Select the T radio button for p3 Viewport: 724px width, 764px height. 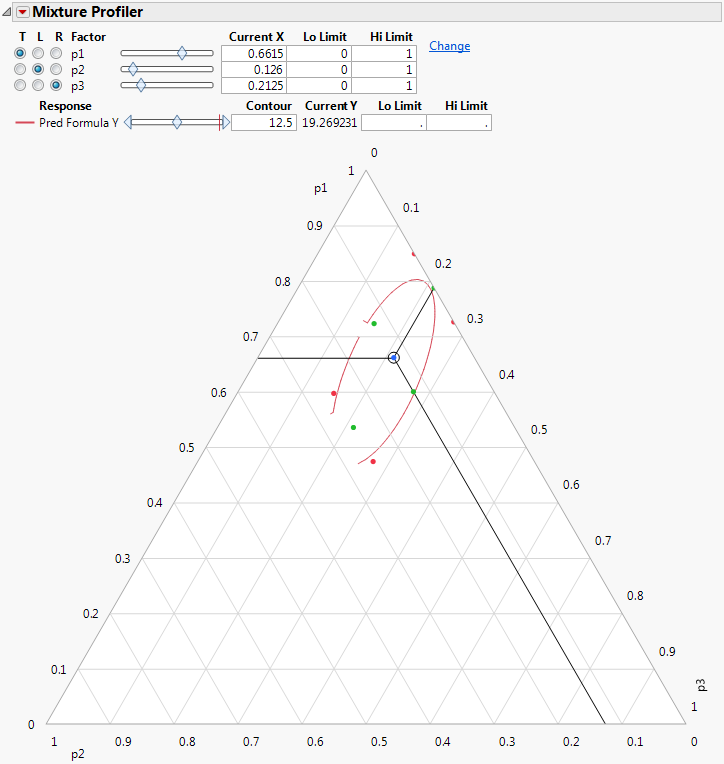[x=20, y=85]
